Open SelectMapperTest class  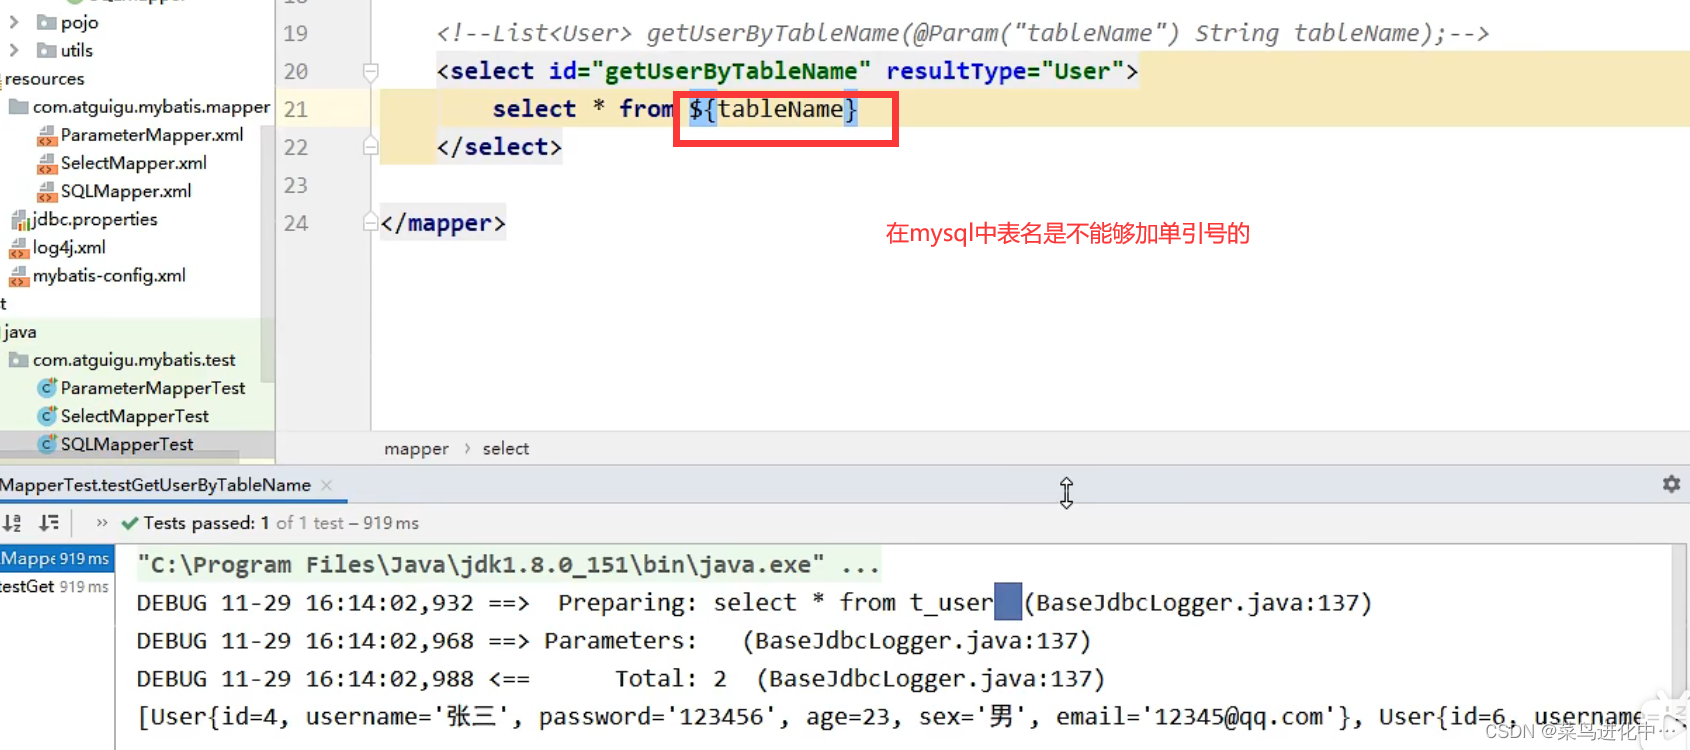[135, 416]
